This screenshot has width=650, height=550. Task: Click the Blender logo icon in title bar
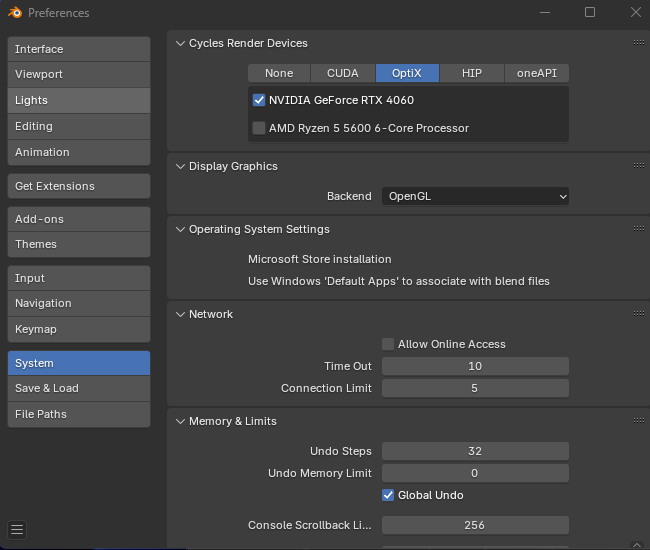click(15, 12)
